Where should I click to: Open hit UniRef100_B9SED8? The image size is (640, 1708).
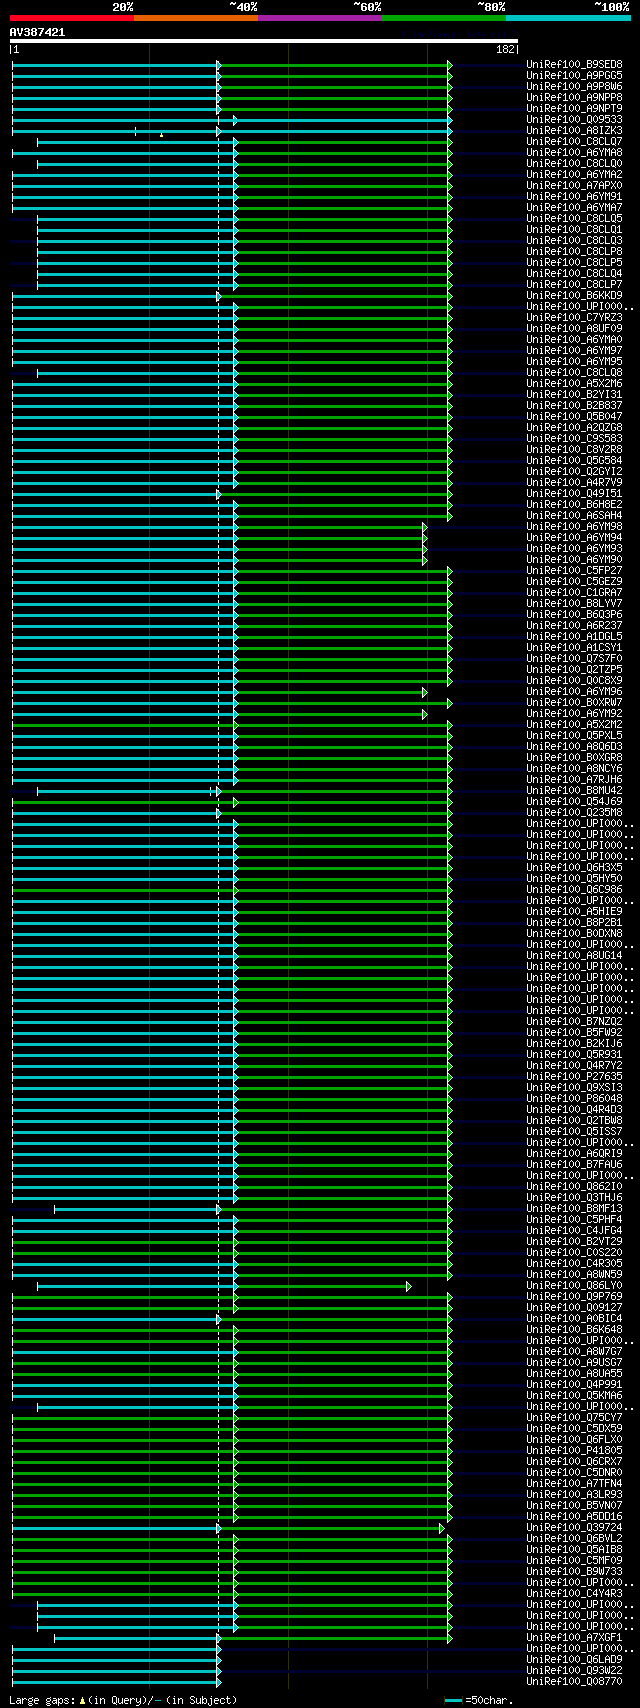(574, 65)
